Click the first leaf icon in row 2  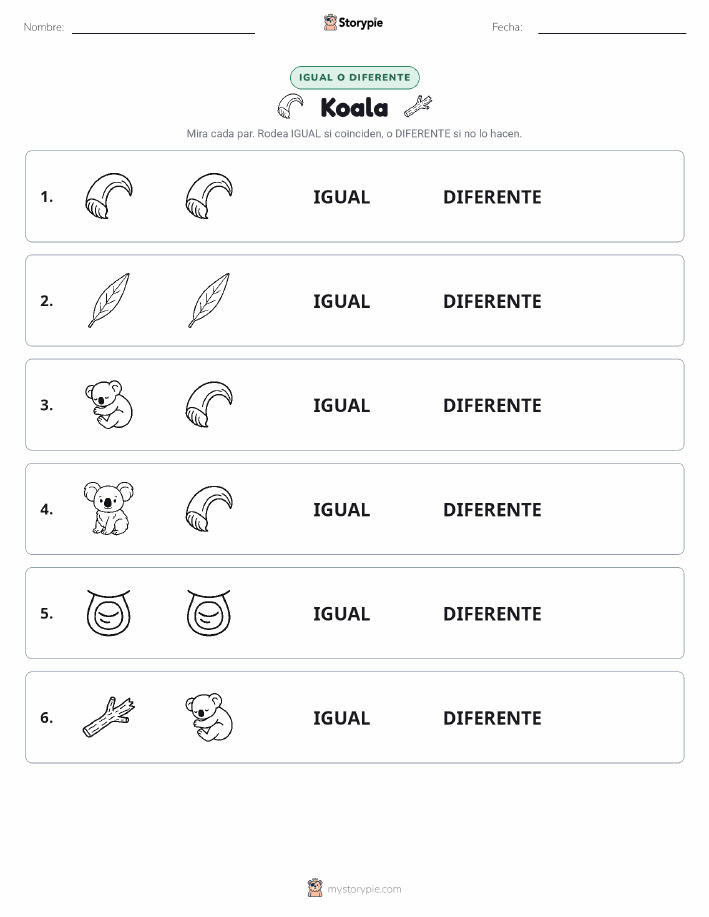(x=109, y=301)
